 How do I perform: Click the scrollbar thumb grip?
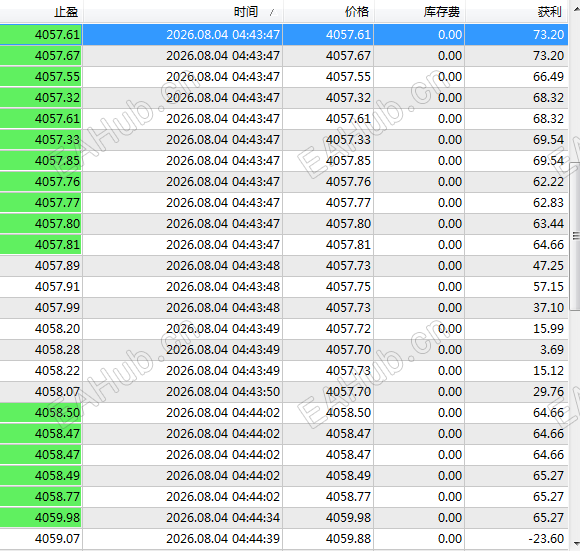(x=576, y=236)
